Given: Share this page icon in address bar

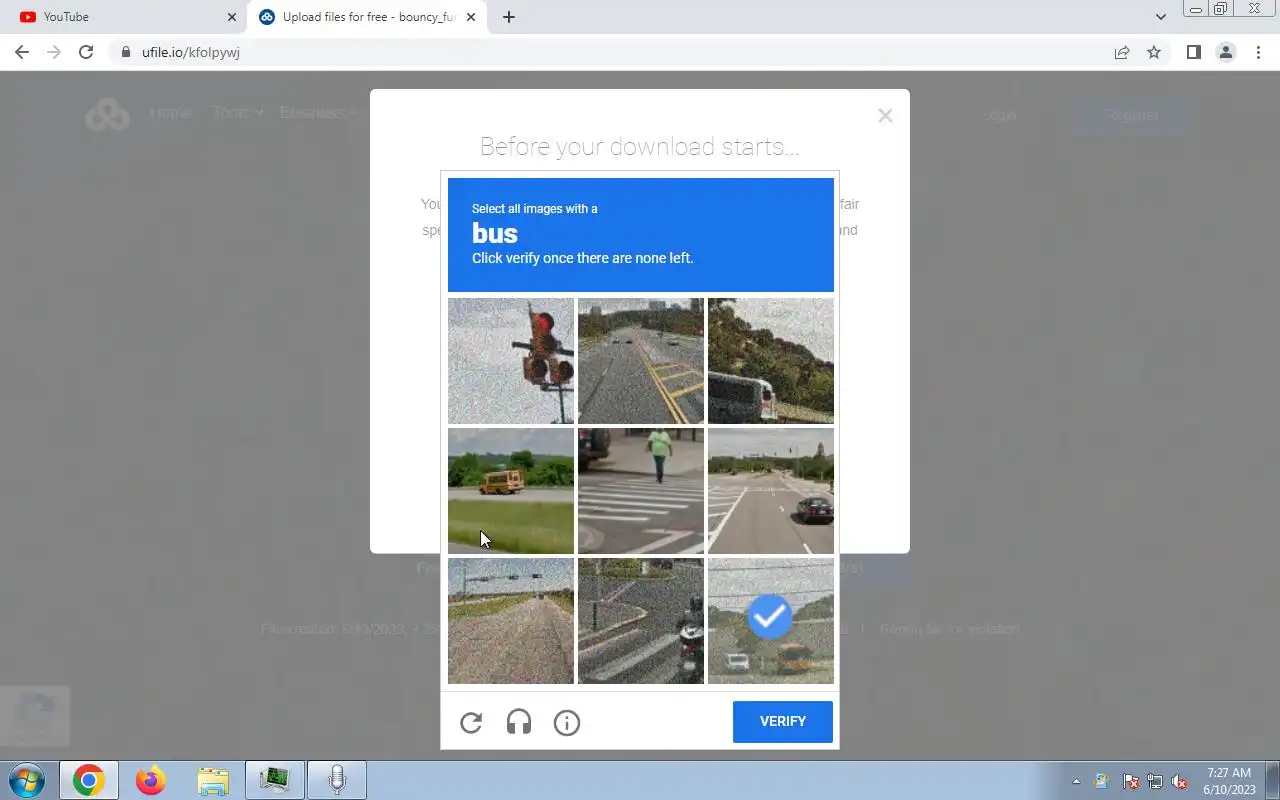Looking at the screenshot, I should coord(1122,52).
